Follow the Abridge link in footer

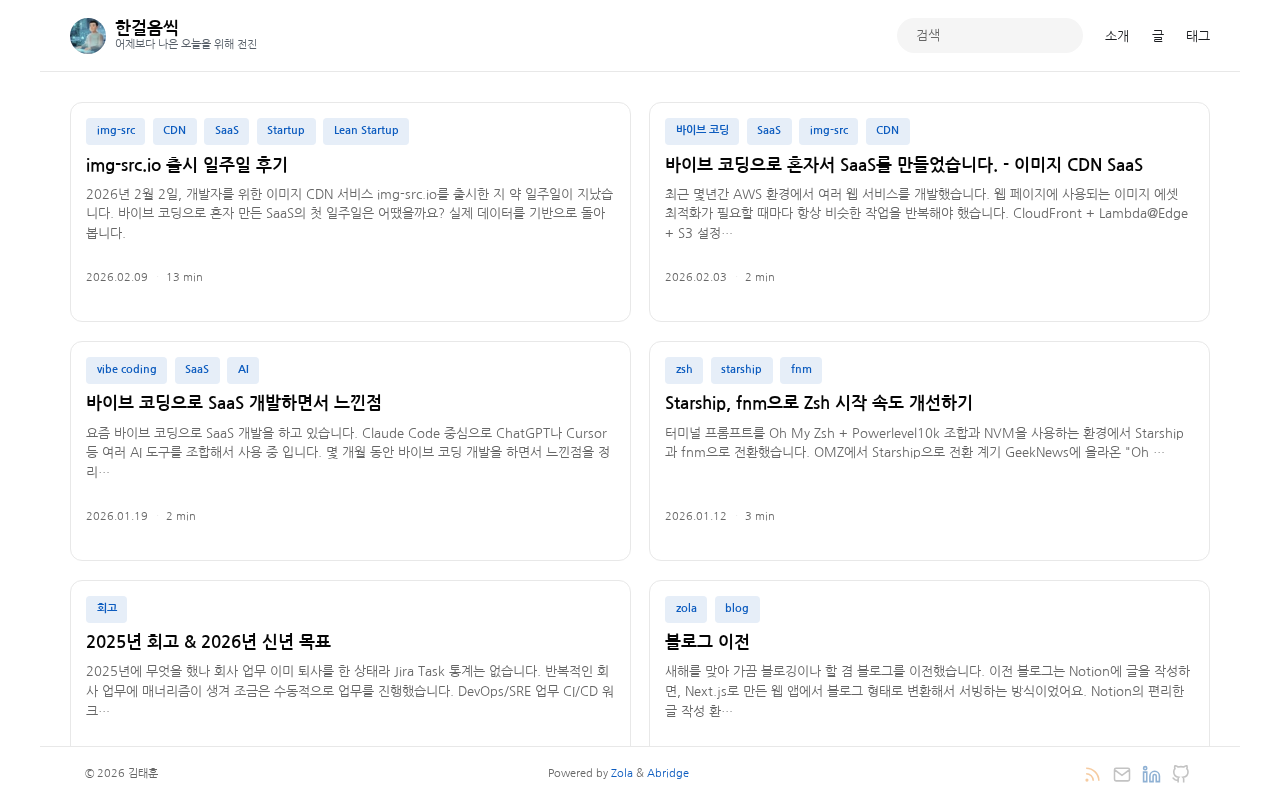[668, 773]
